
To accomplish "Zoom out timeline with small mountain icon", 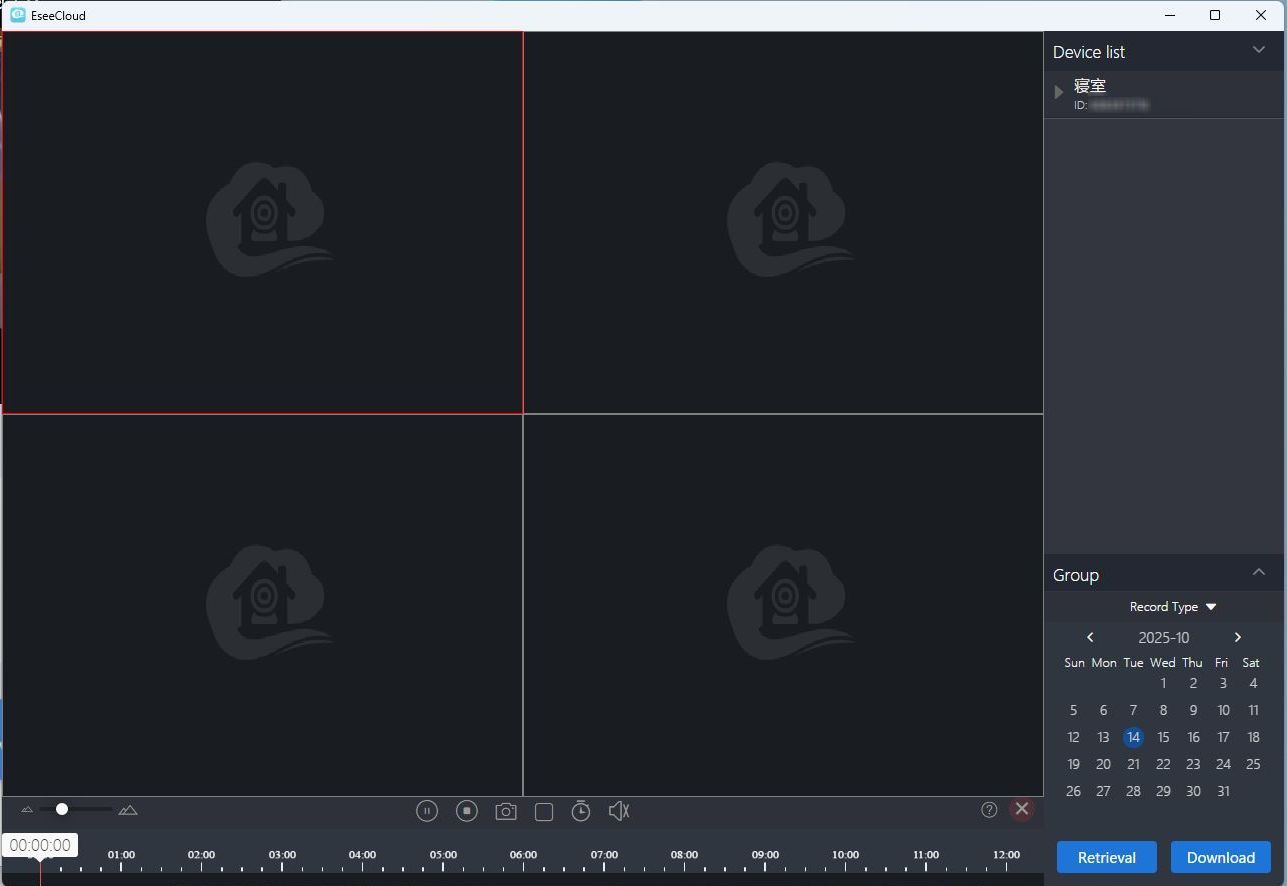I will pyautogui.click(x=27, y=810).
